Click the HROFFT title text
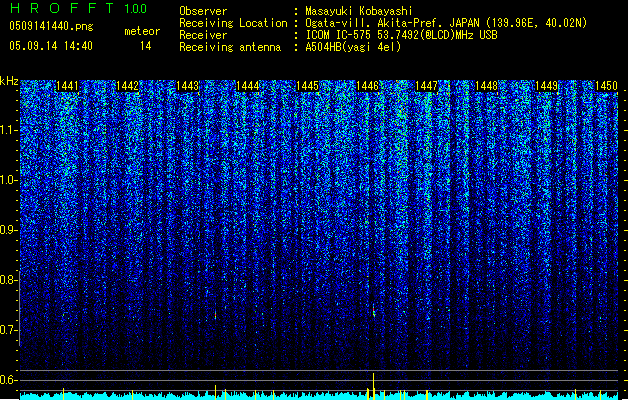The image size is (629, 400). 62,8
